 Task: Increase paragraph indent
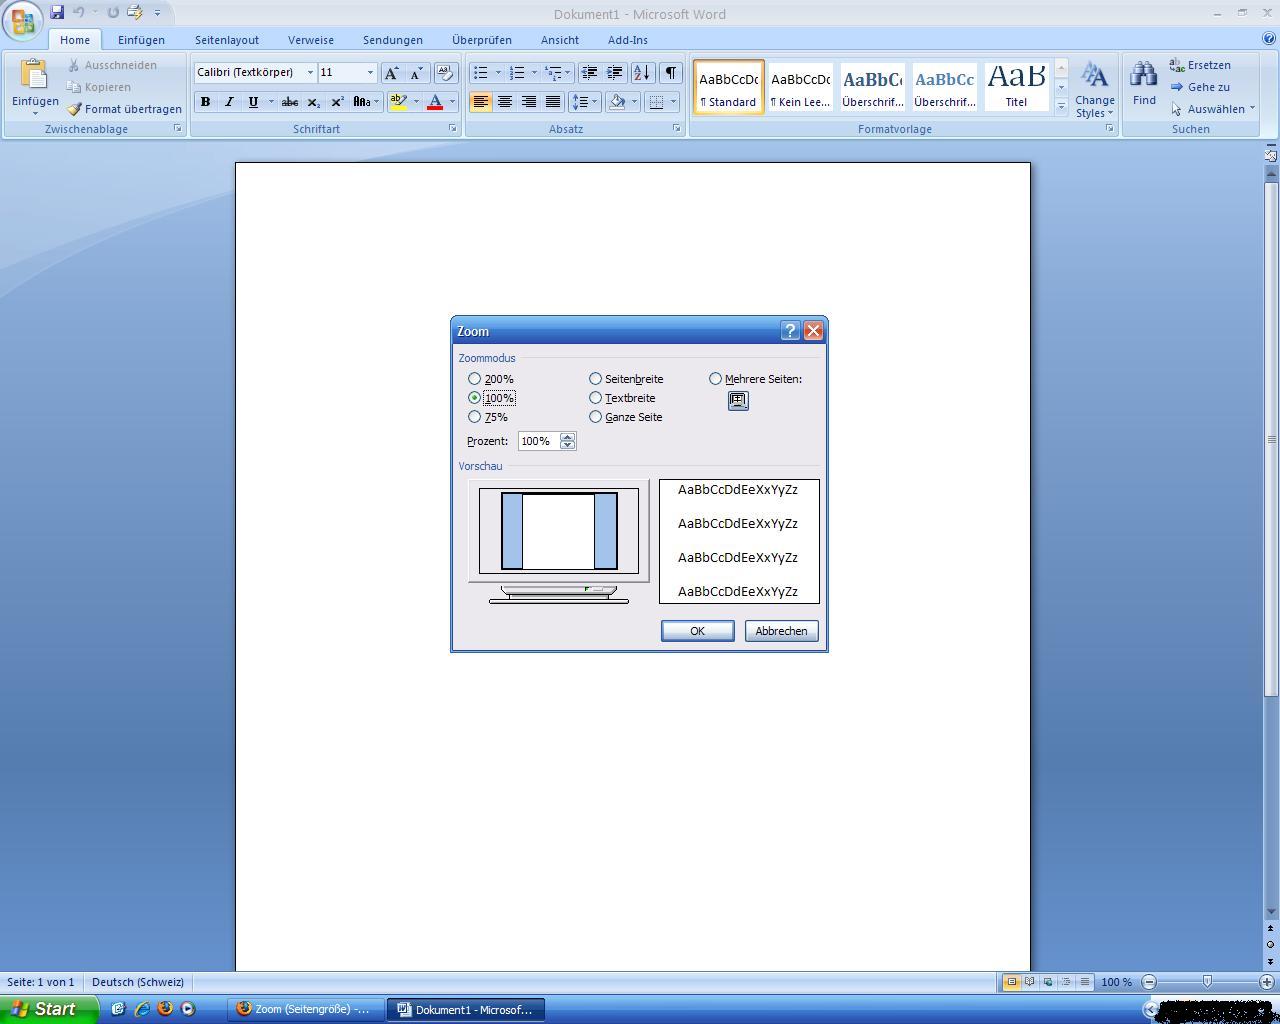(614, 73)
